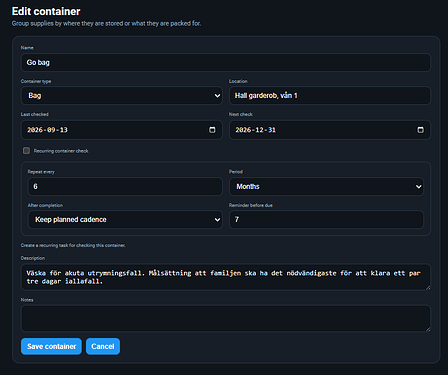Click the Cancel button
The height and width of the screenshot is (375, 448).
coord(103,346)
